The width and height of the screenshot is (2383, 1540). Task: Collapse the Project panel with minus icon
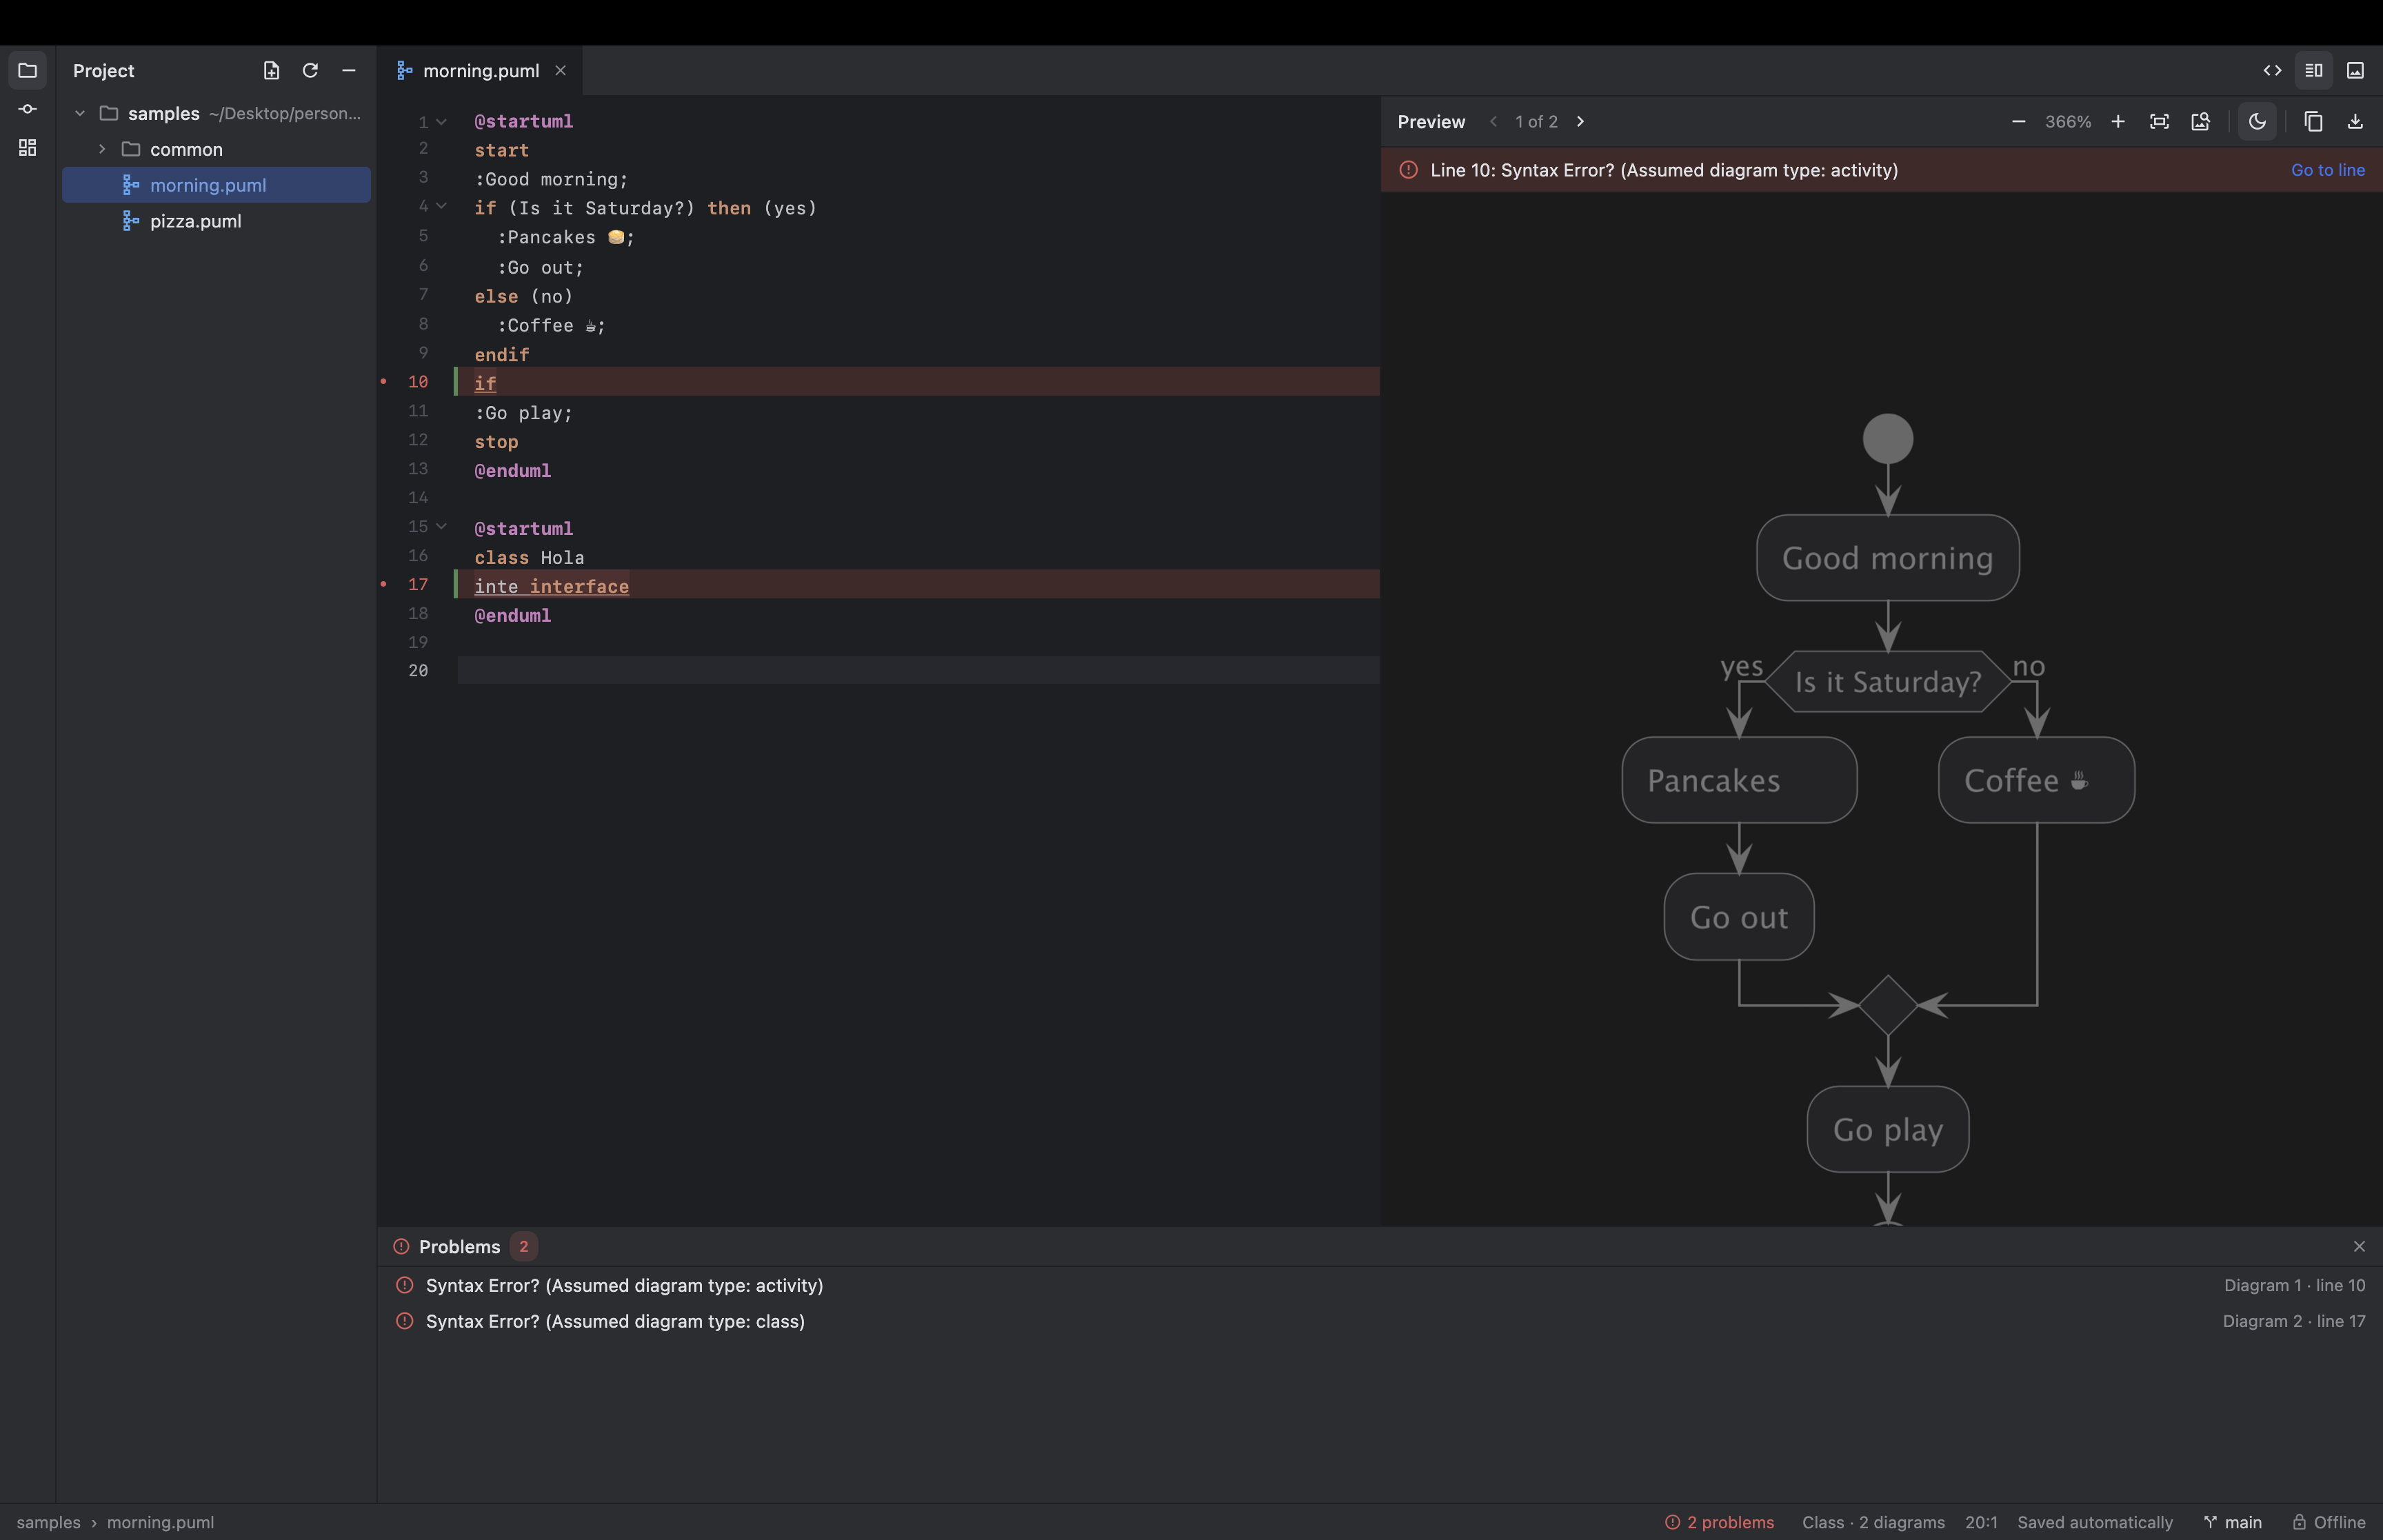pyautogui.click(x=349, y=70)
